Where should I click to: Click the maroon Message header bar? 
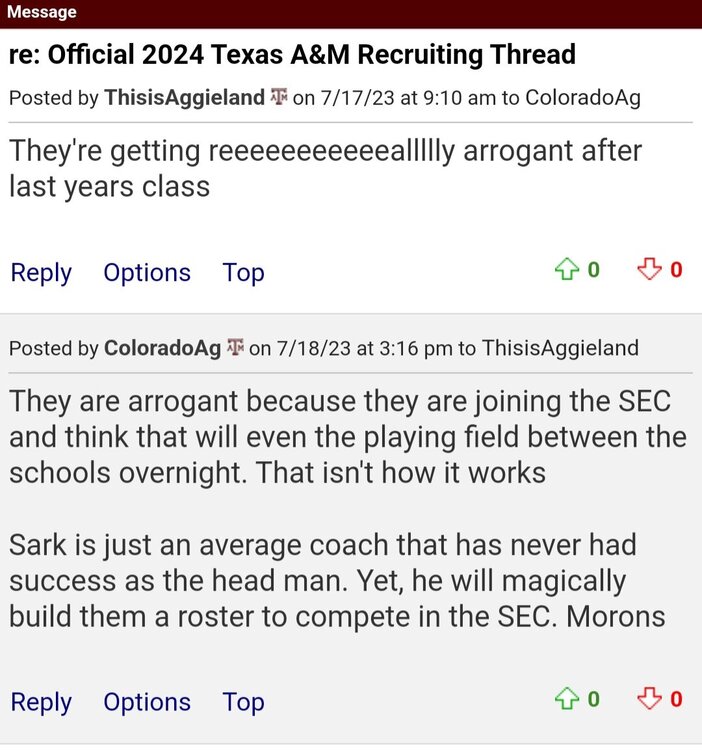(x=350, y=13)
